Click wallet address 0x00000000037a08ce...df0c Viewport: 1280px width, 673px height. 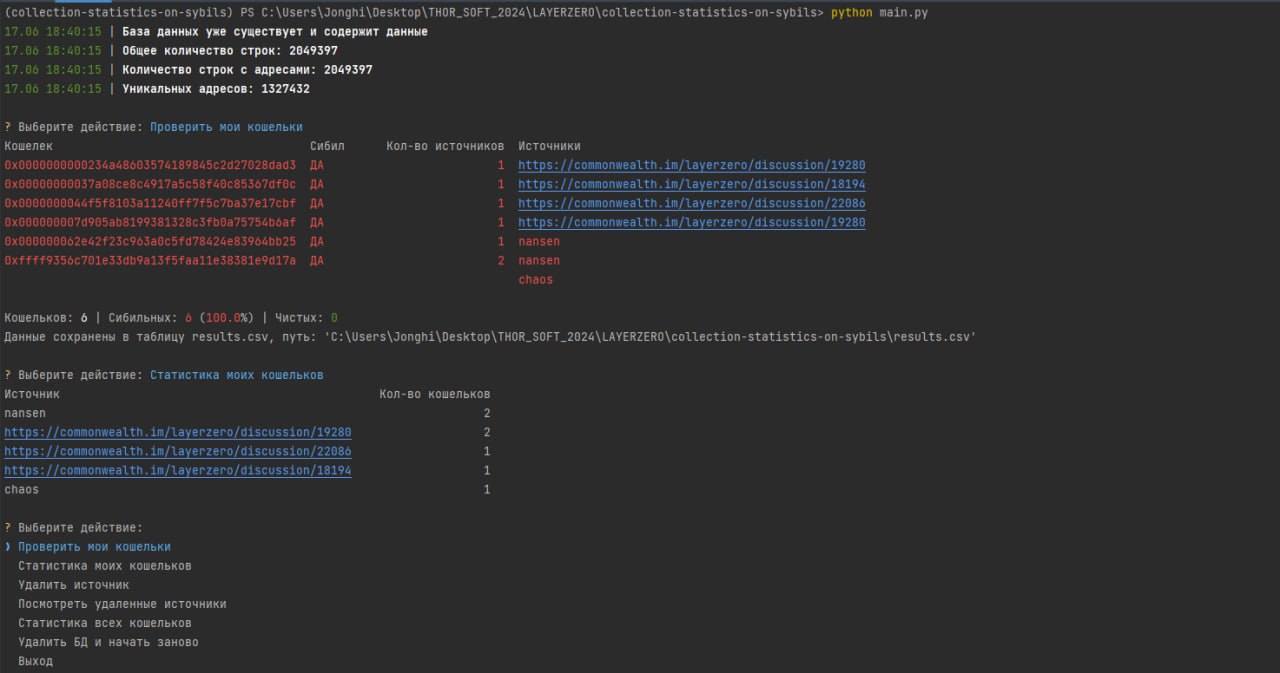coord(150,184)
